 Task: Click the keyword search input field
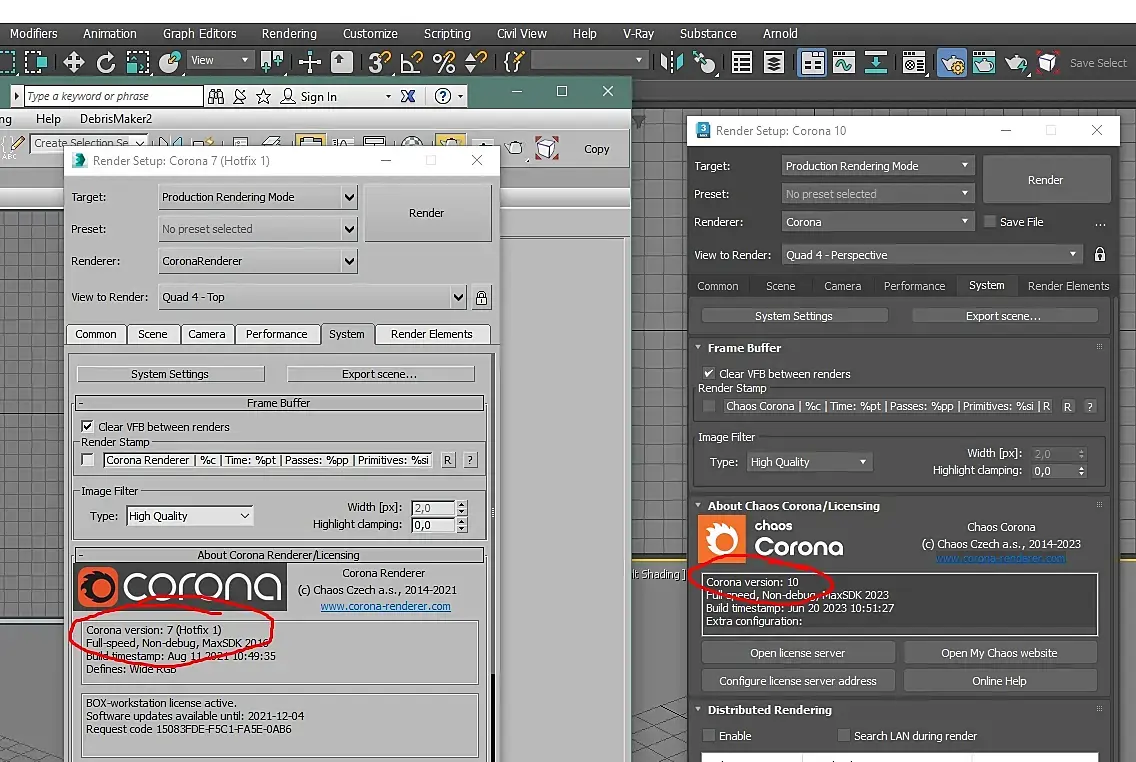113,96
